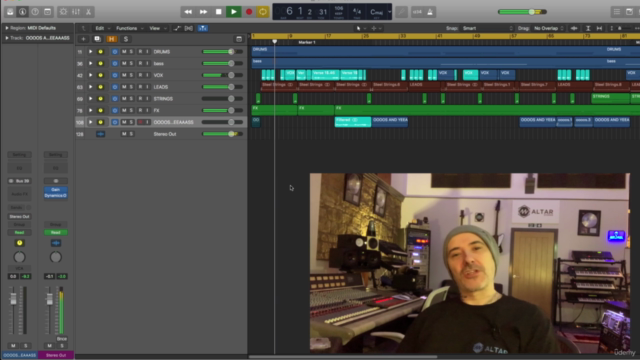Mute the DRUMS track
This screenshot has width=640, height=360.
click(124, 52)
